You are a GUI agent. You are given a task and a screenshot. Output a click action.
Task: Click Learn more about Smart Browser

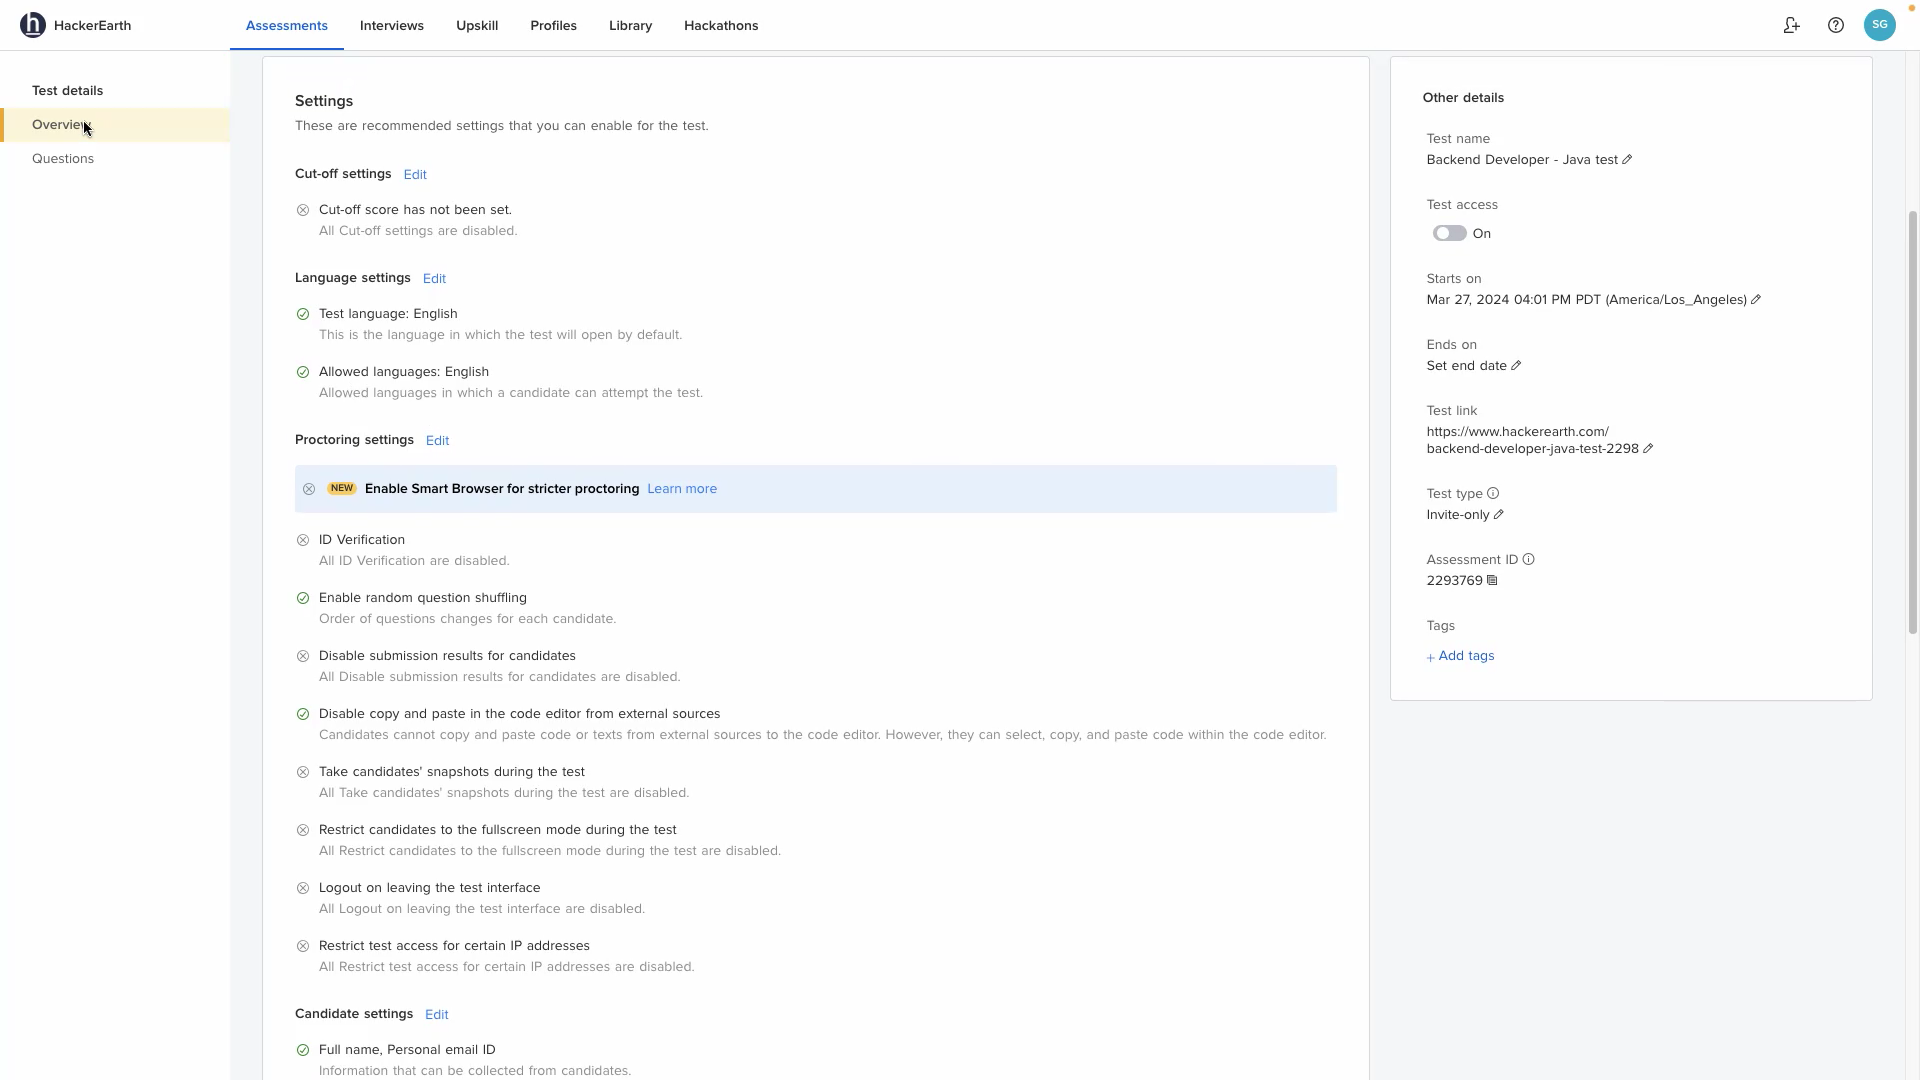pos(682,489)
